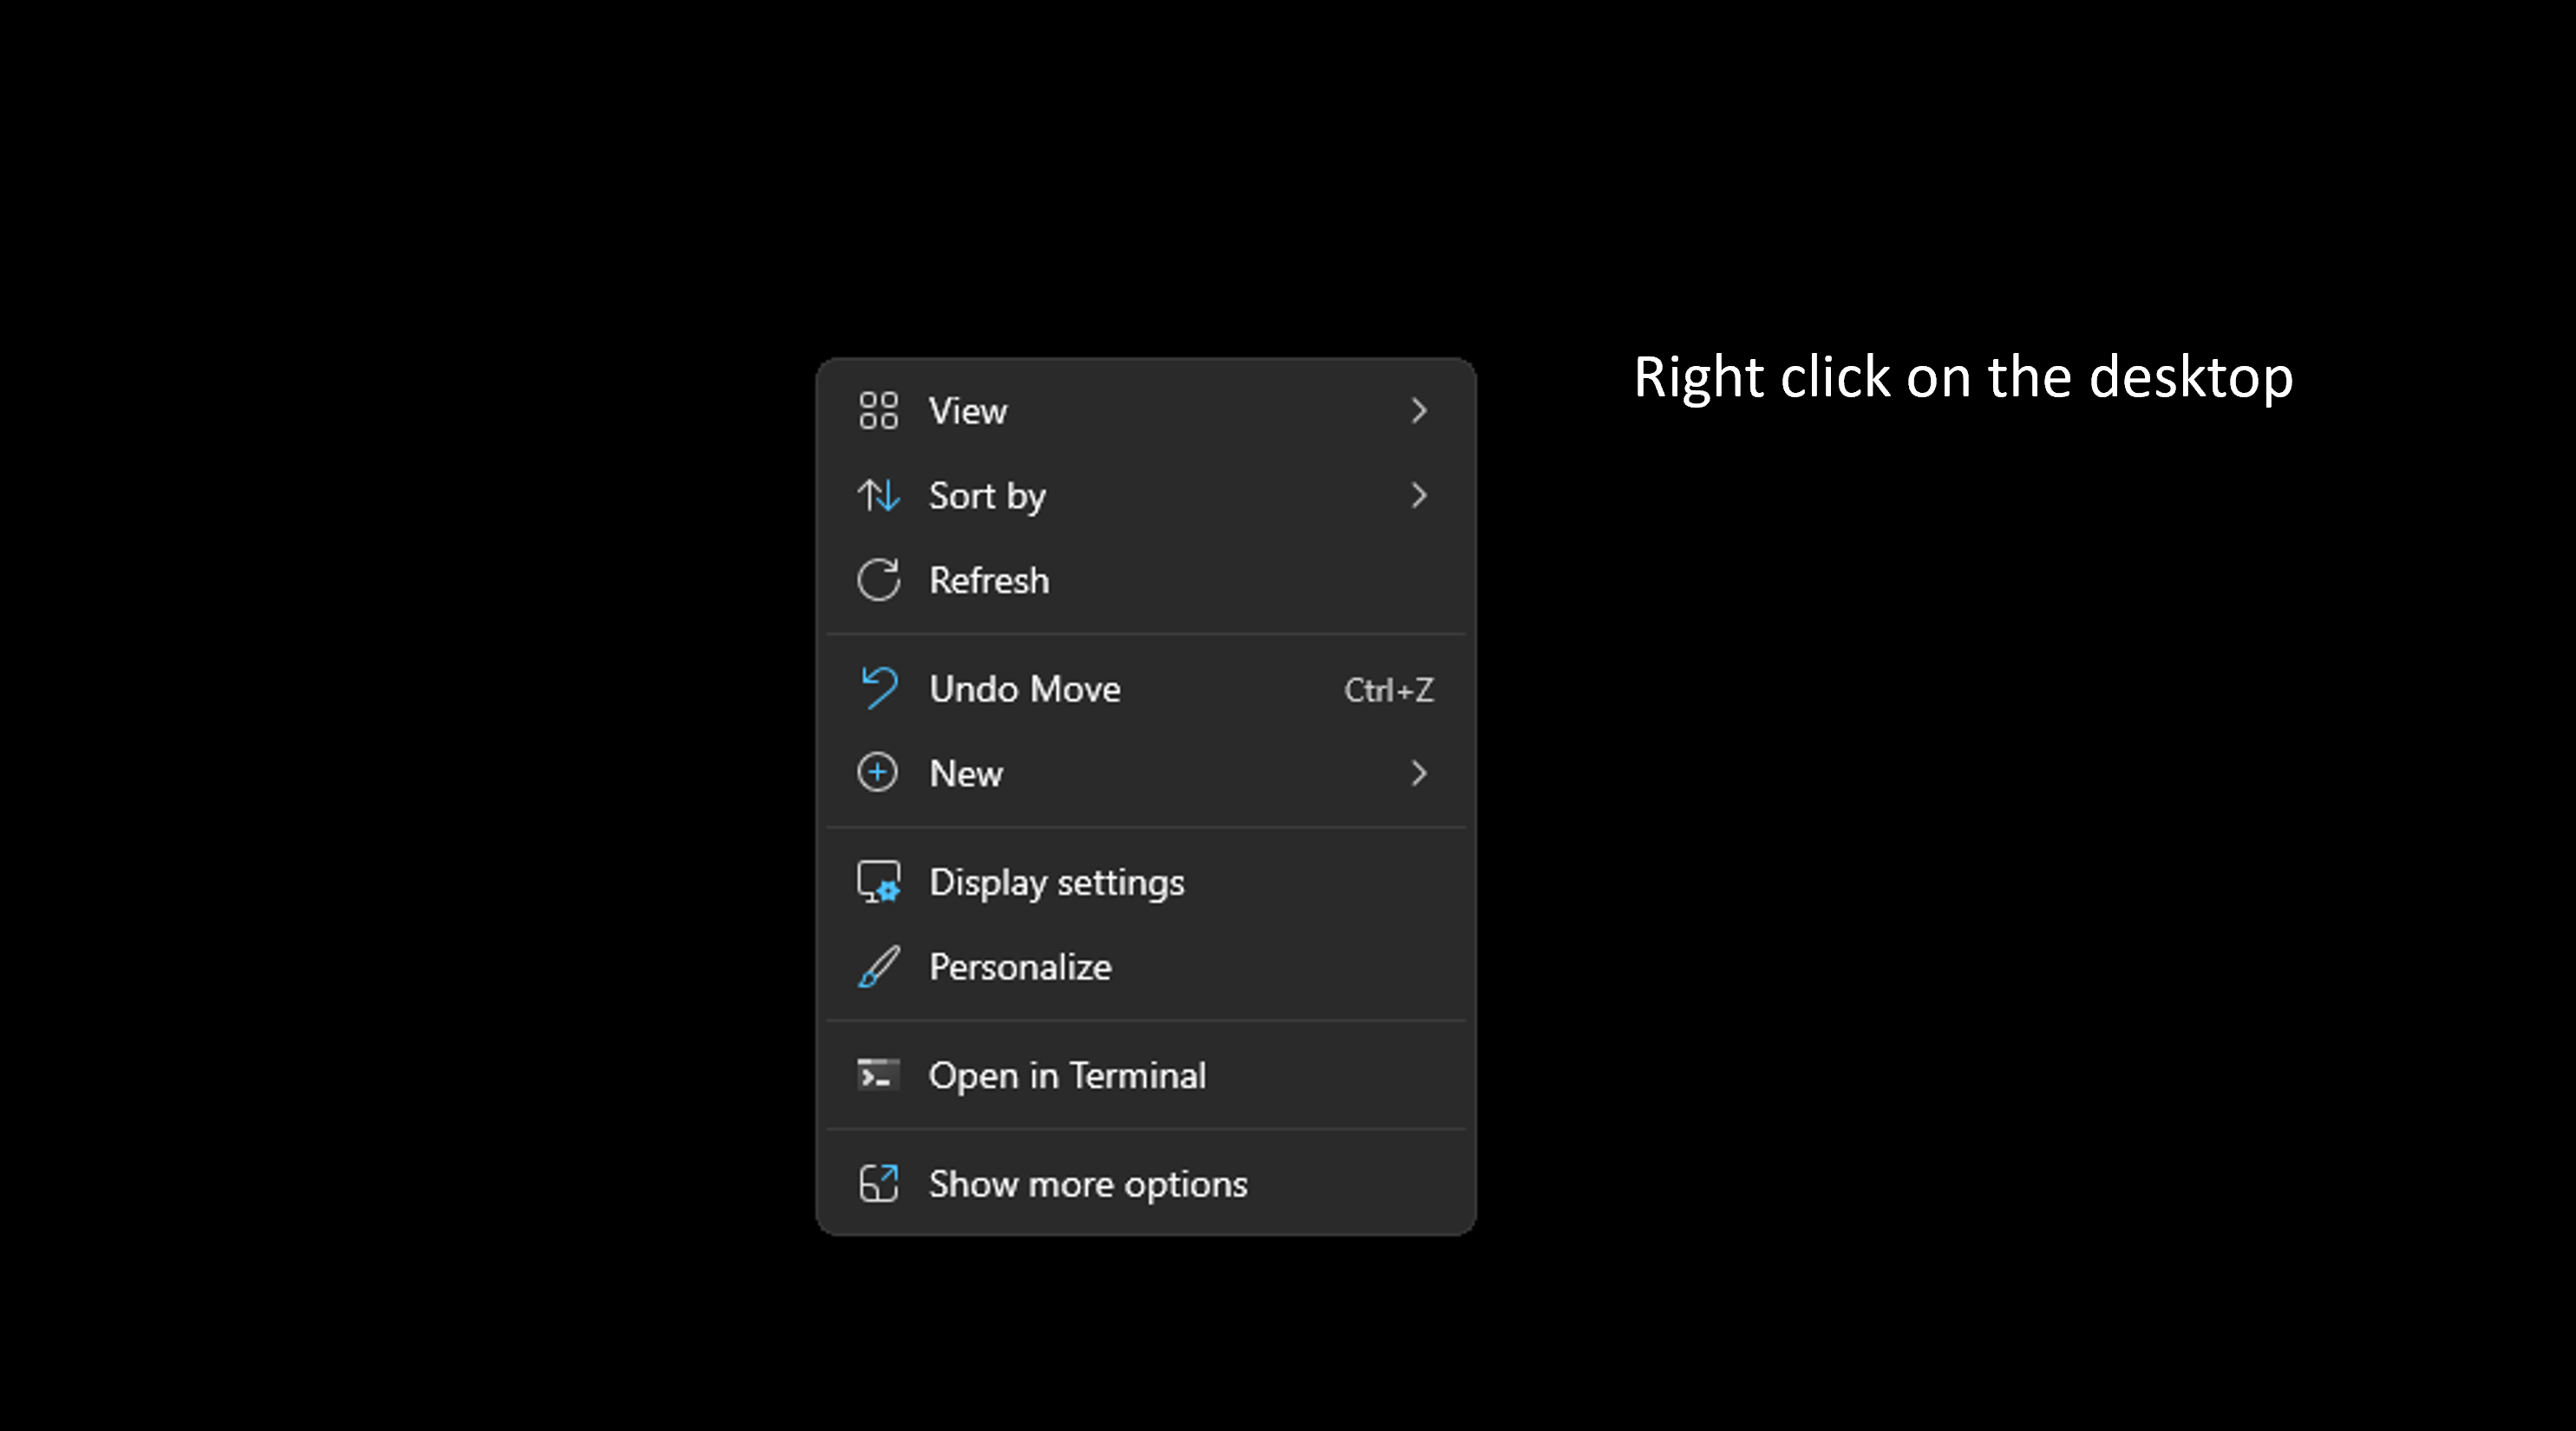
Task: Click the Display settings monitor icon
Action: click(x=878, y=882)
